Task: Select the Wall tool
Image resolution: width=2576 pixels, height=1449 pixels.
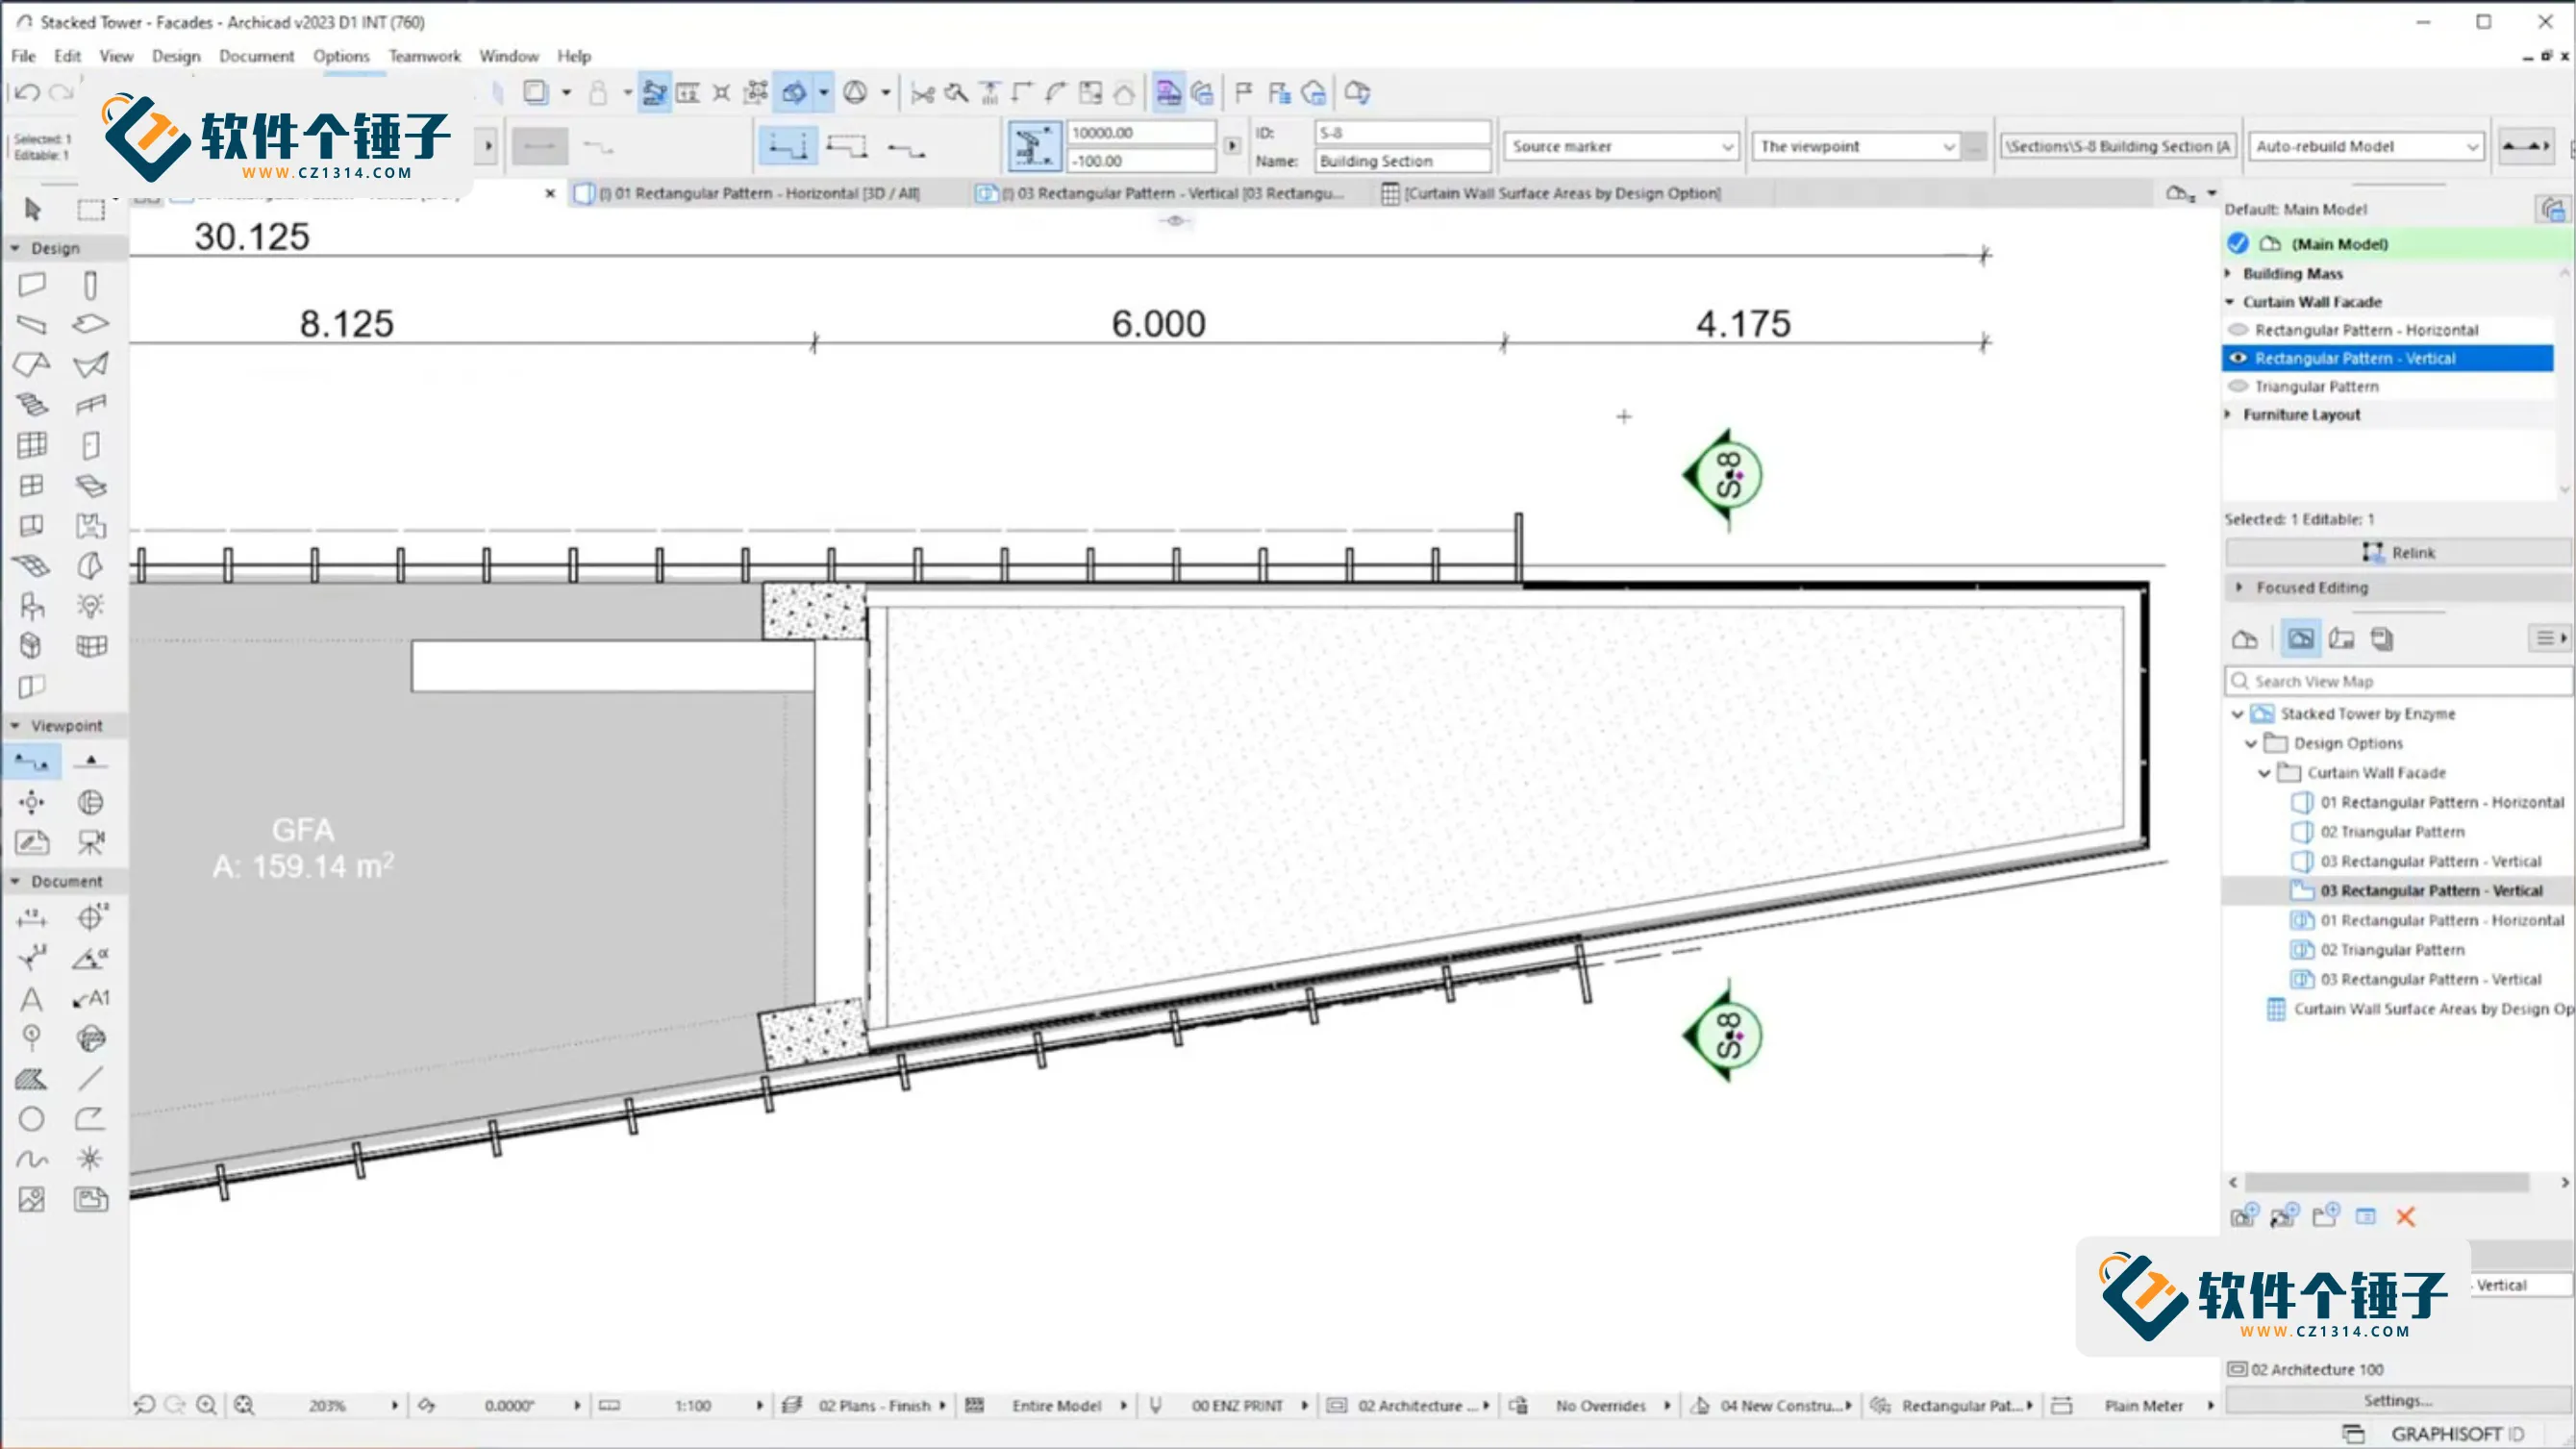Action: tap(32, 285)
